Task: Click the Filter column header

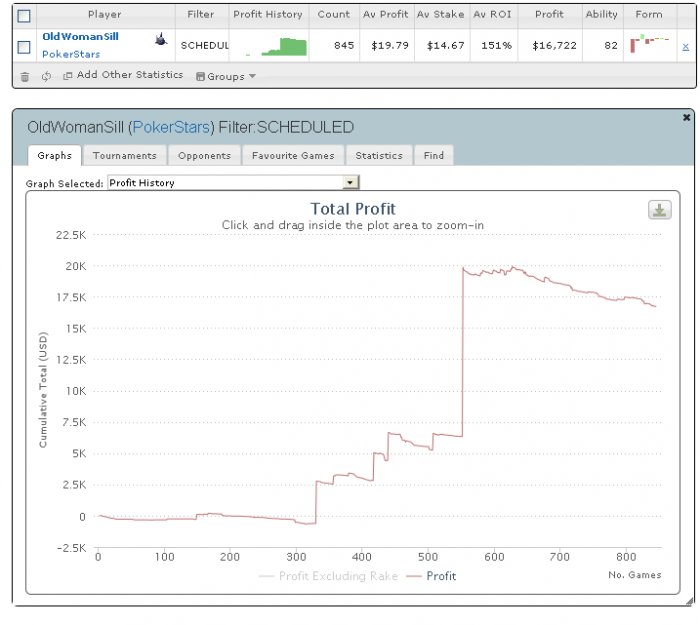Action: [201, 15]
